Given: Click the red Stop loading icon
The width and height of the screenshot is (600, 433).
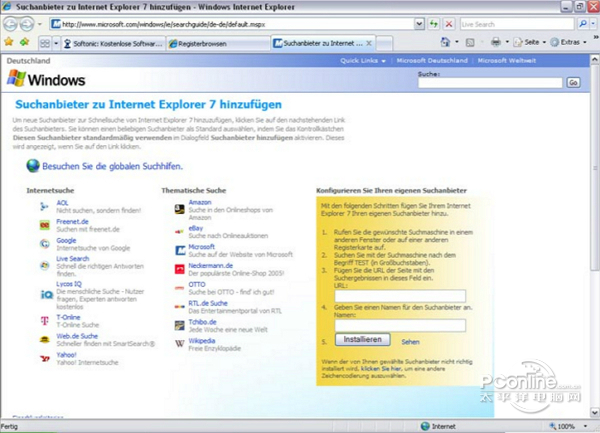Looking at the screenshot, I should click(x=449, y=24).
